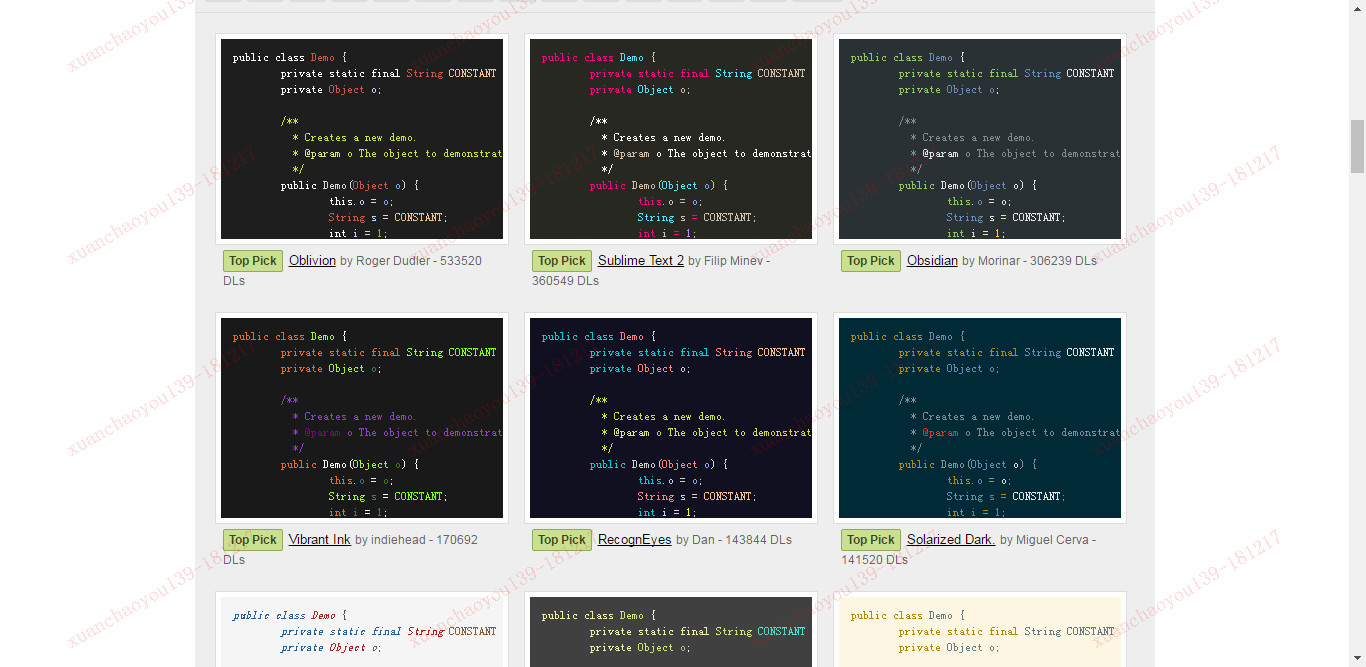This screenshot has height=667, width=1366.
Task: Open the Sublime Text 2 theme link
Action: pyautogui.click(x=641, y=261)
